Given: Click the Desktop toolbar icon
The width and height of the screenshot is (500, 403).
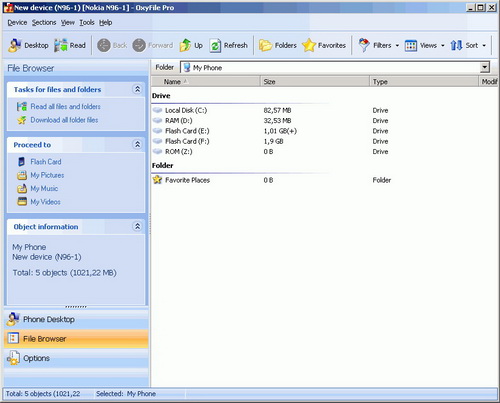Looking at the screenshot, I should click(x=14, y=45).
